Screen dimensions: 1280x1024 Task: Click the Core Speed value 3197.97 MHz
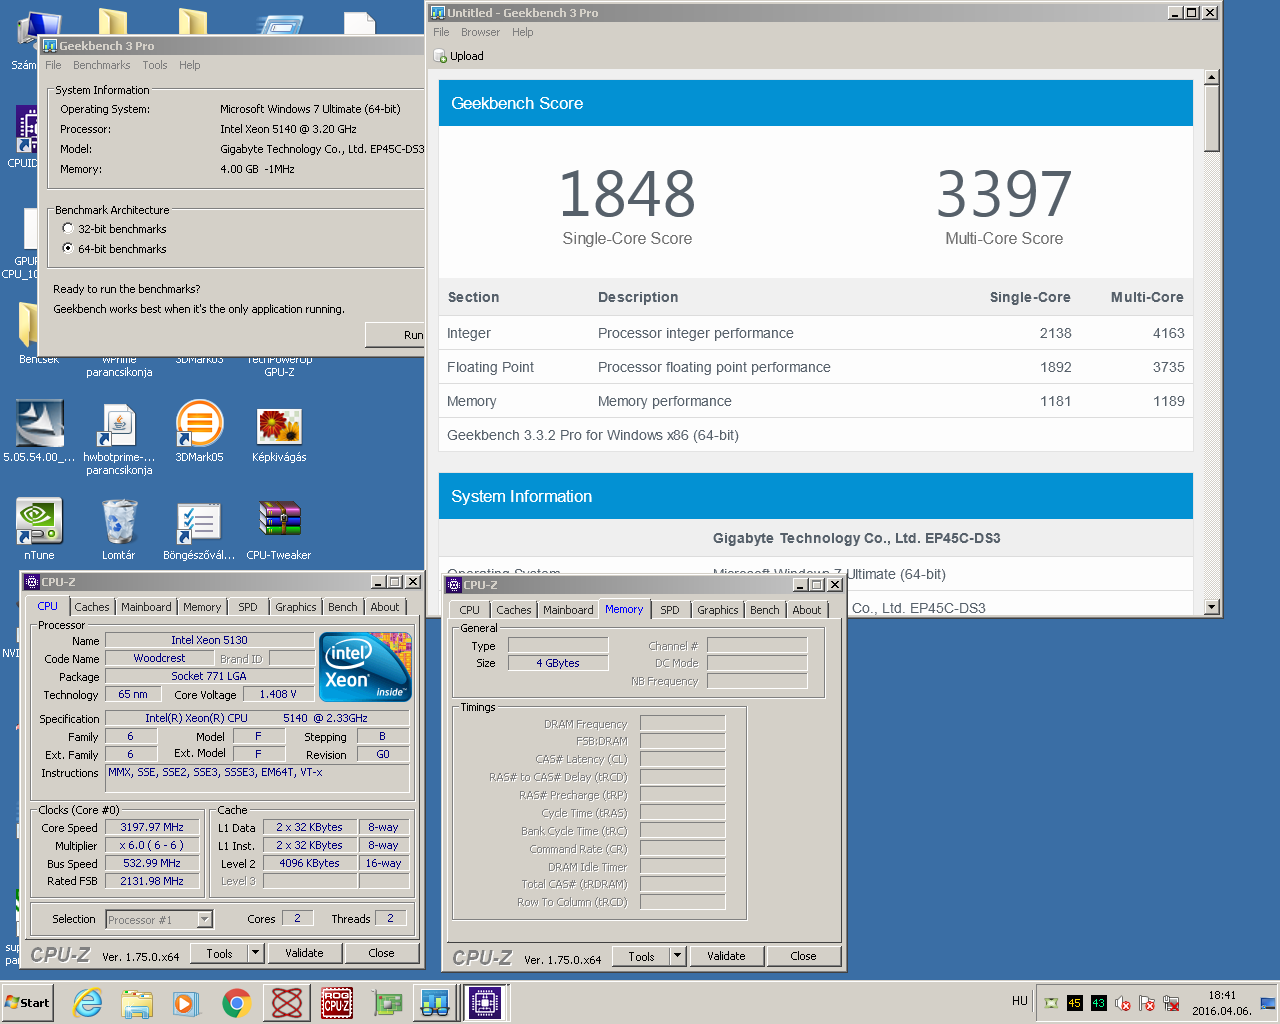click(x=152, y=827)
